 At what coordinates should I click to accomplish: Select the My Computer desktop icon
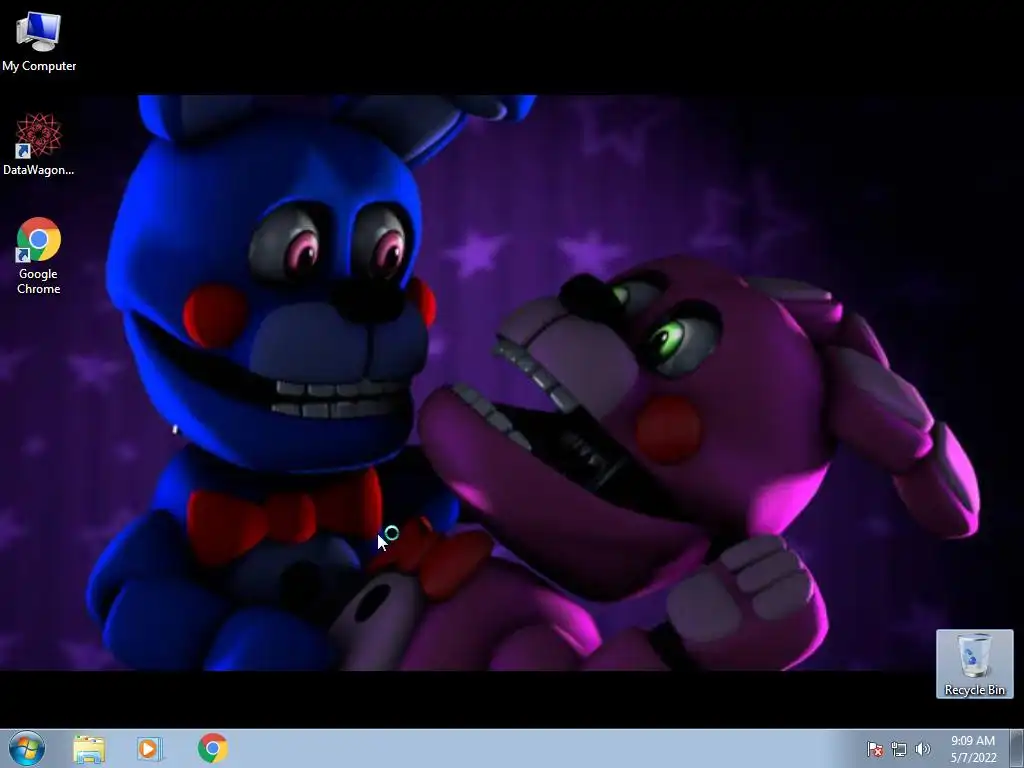[39, 42]
